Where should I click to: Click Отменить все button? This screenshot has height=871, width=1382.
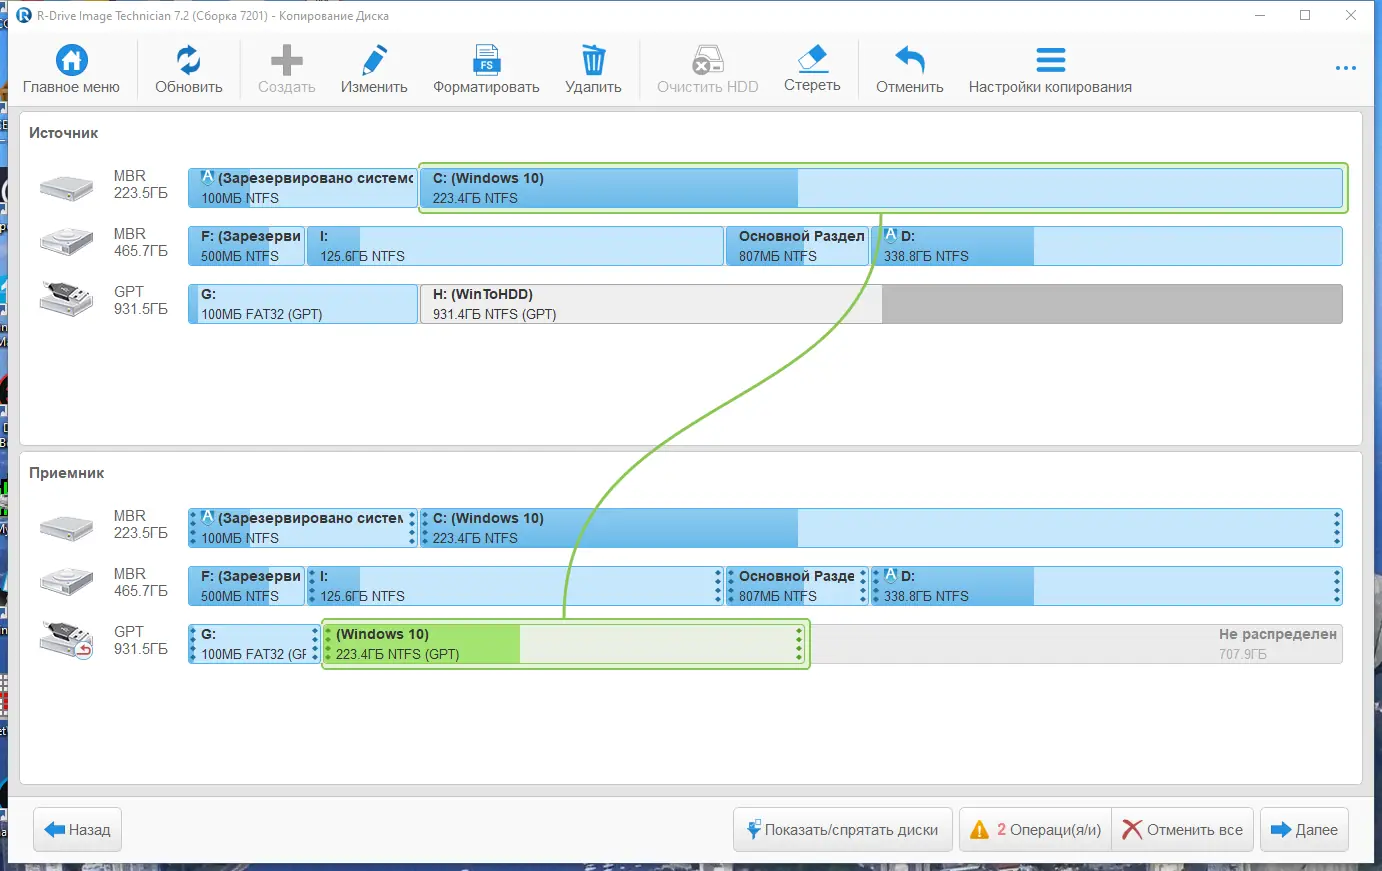[1183, 830]
